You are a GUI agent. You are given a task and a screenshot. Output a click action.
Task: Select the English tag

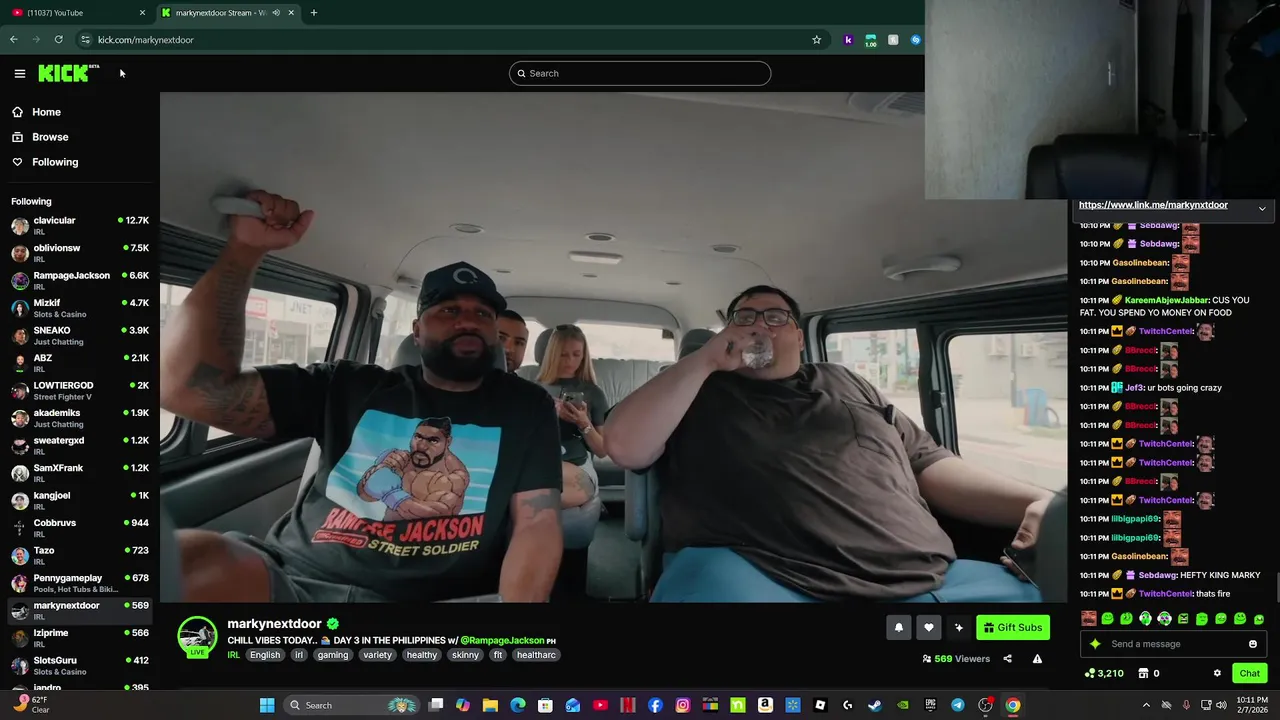coord(265,655)
